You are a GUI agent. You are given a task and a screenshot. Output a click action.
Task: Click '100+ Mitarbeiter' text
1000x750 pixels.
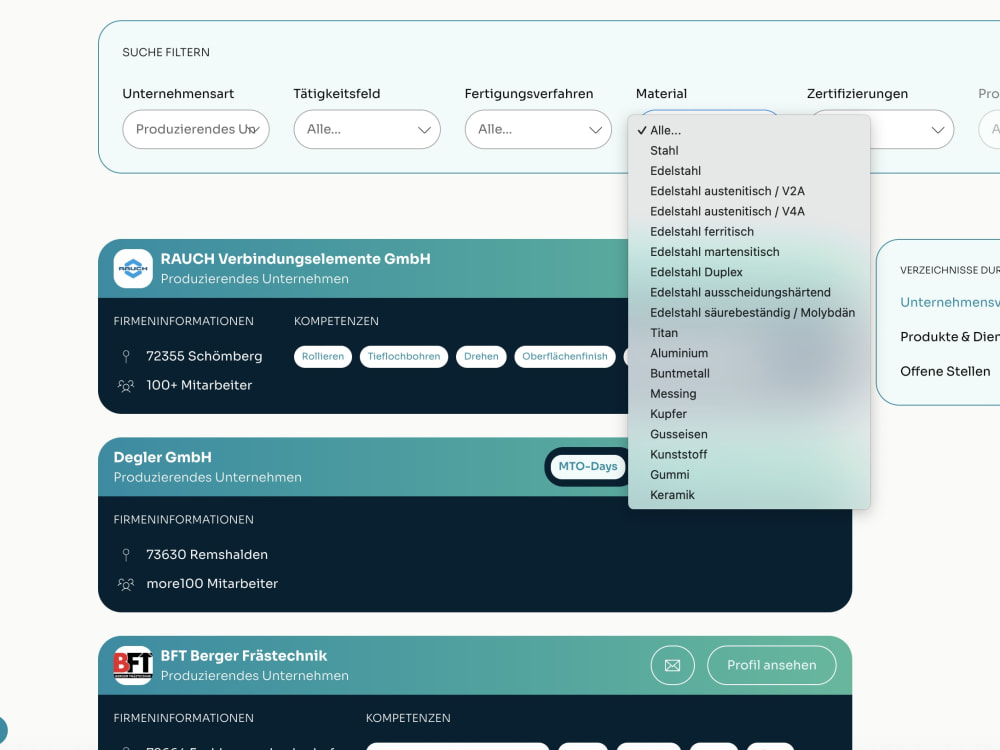[199, 385]
